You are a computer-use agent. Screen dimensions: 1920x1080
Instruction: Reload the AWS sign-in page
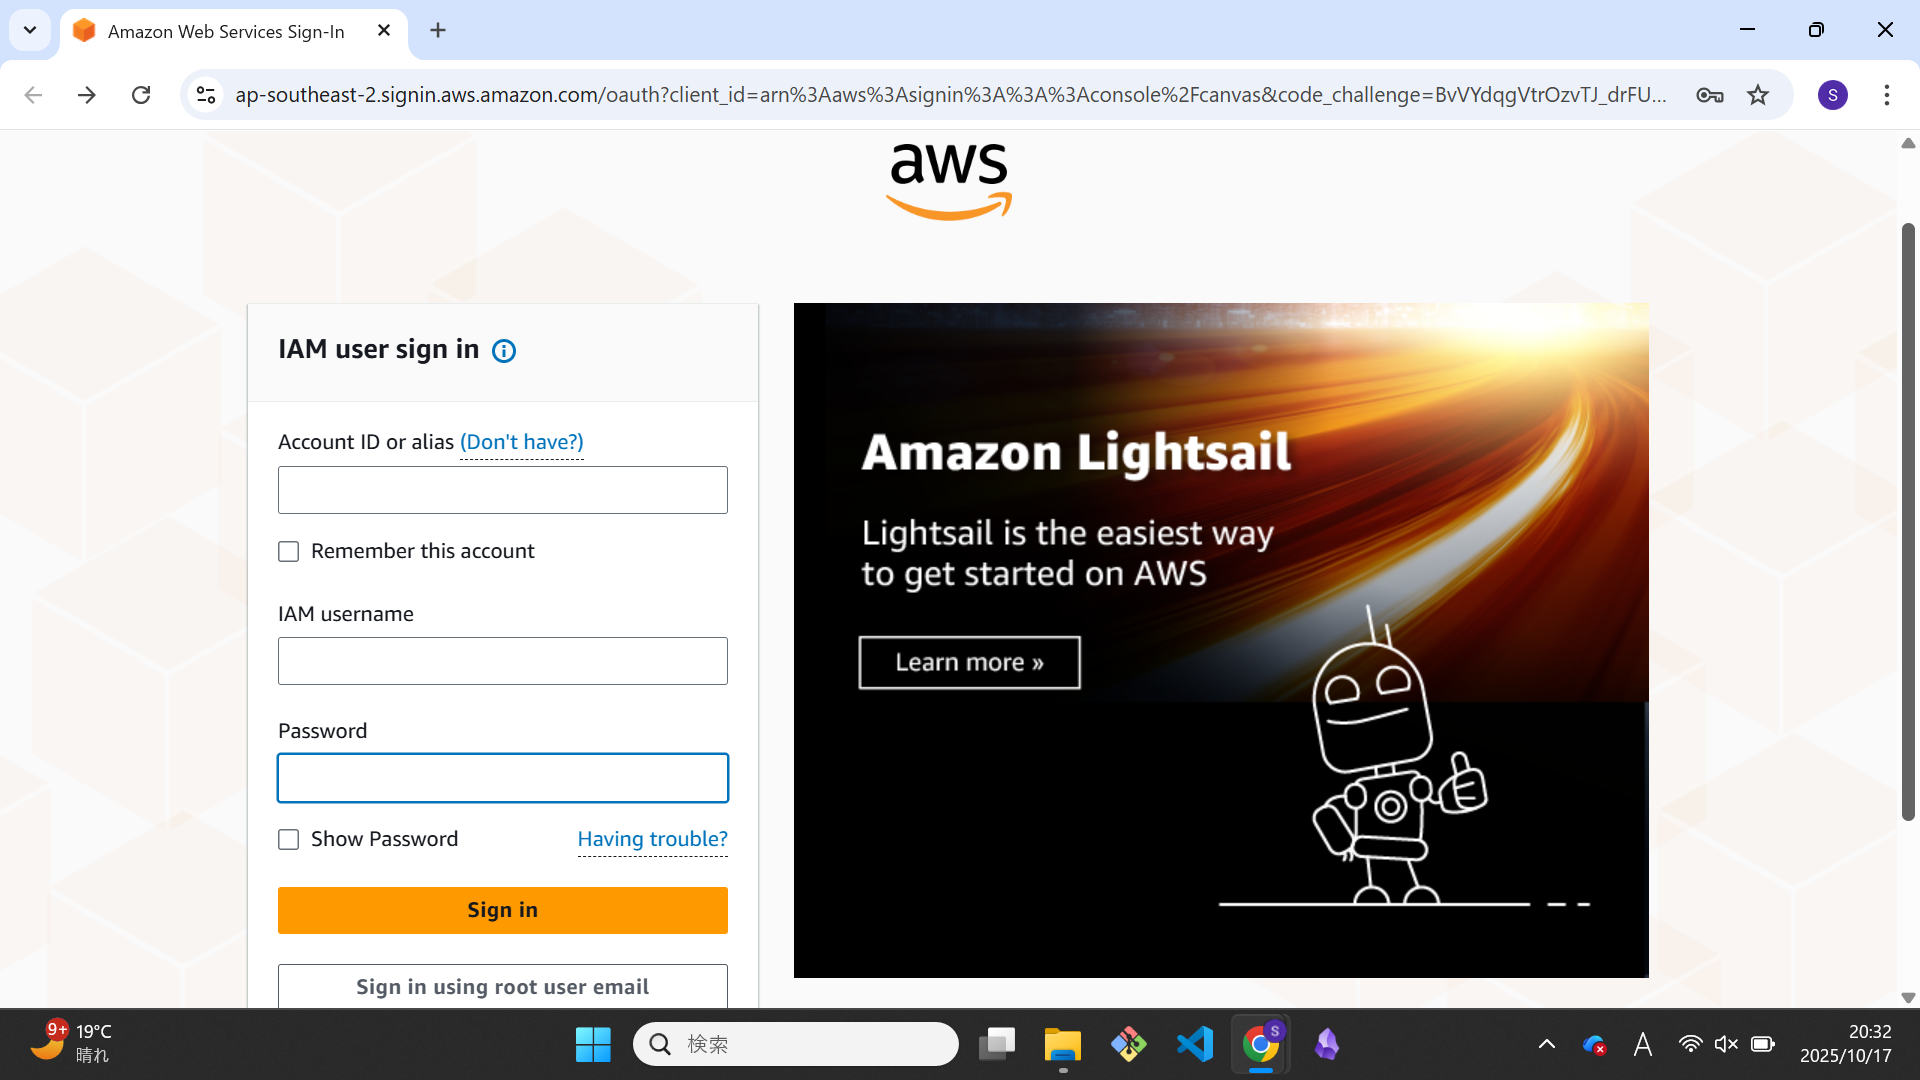coord(141,95)
